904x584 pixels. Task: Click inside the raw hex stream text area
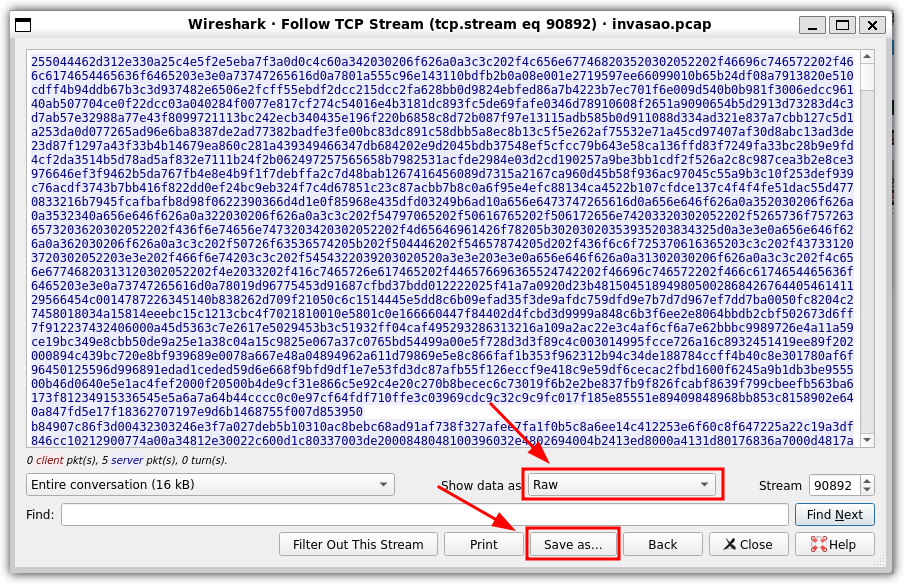coord(440,250)
